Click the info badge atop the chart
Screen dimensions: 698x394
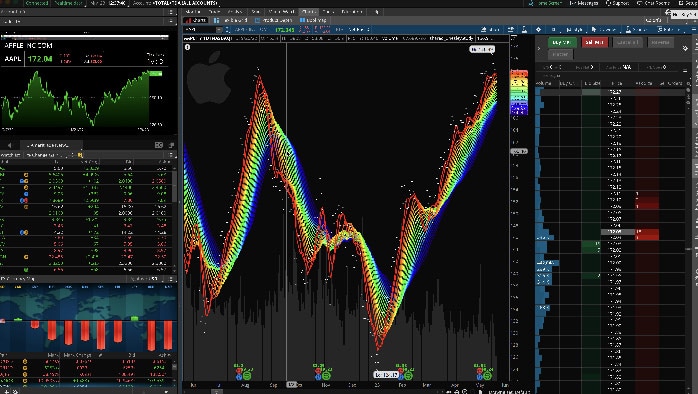coord(187,47)
